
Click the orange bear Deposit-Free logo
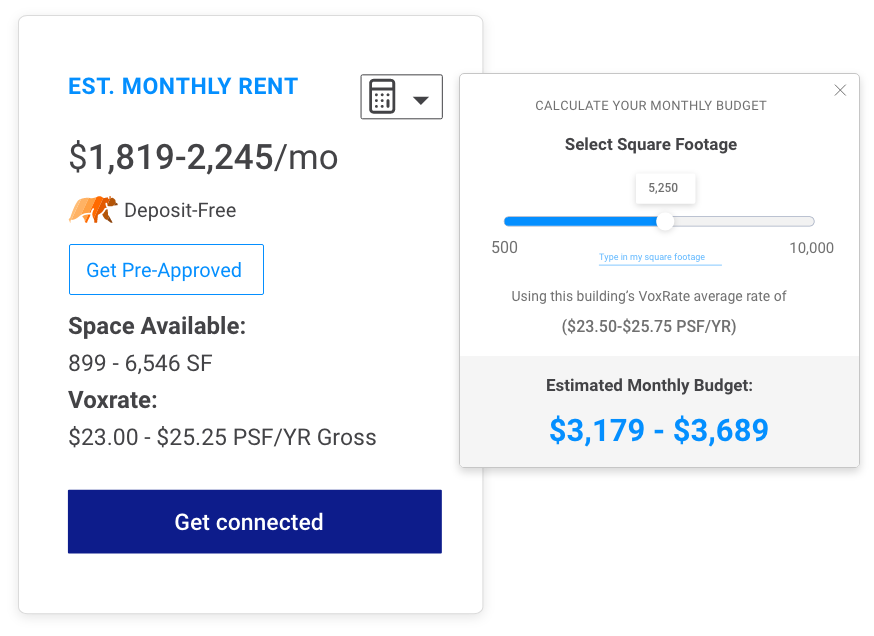coord(93,210)
